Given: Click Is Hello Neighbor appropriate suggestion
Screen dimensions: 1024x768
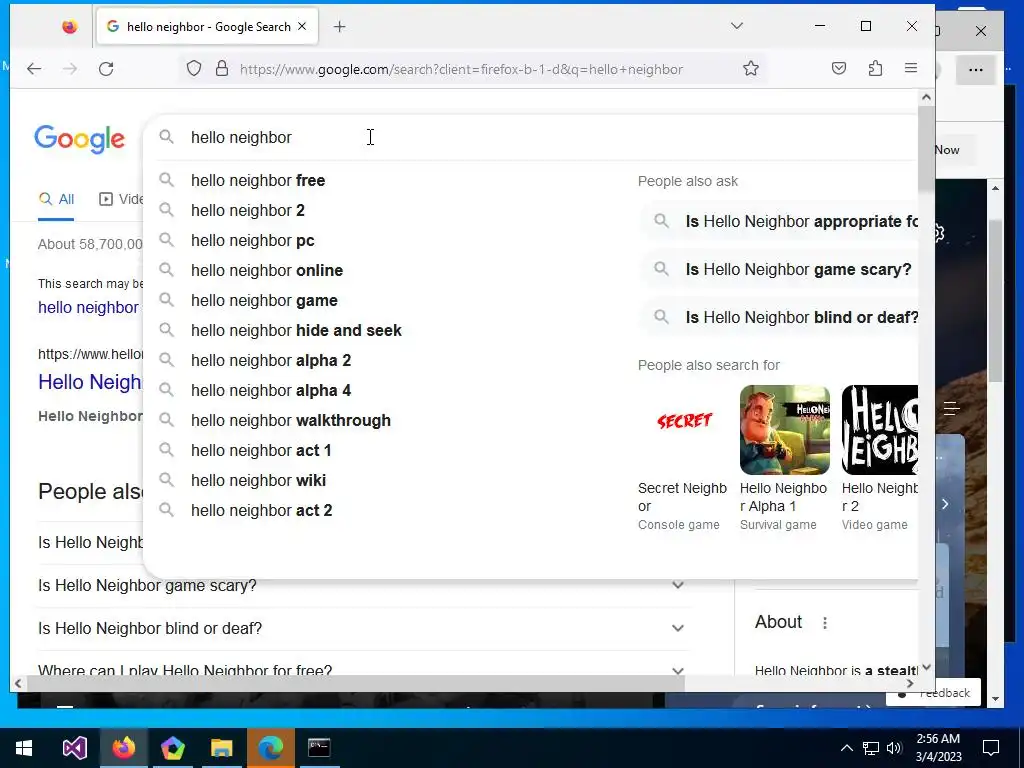Looking at the screenshot, I should [x=779, y=221].
